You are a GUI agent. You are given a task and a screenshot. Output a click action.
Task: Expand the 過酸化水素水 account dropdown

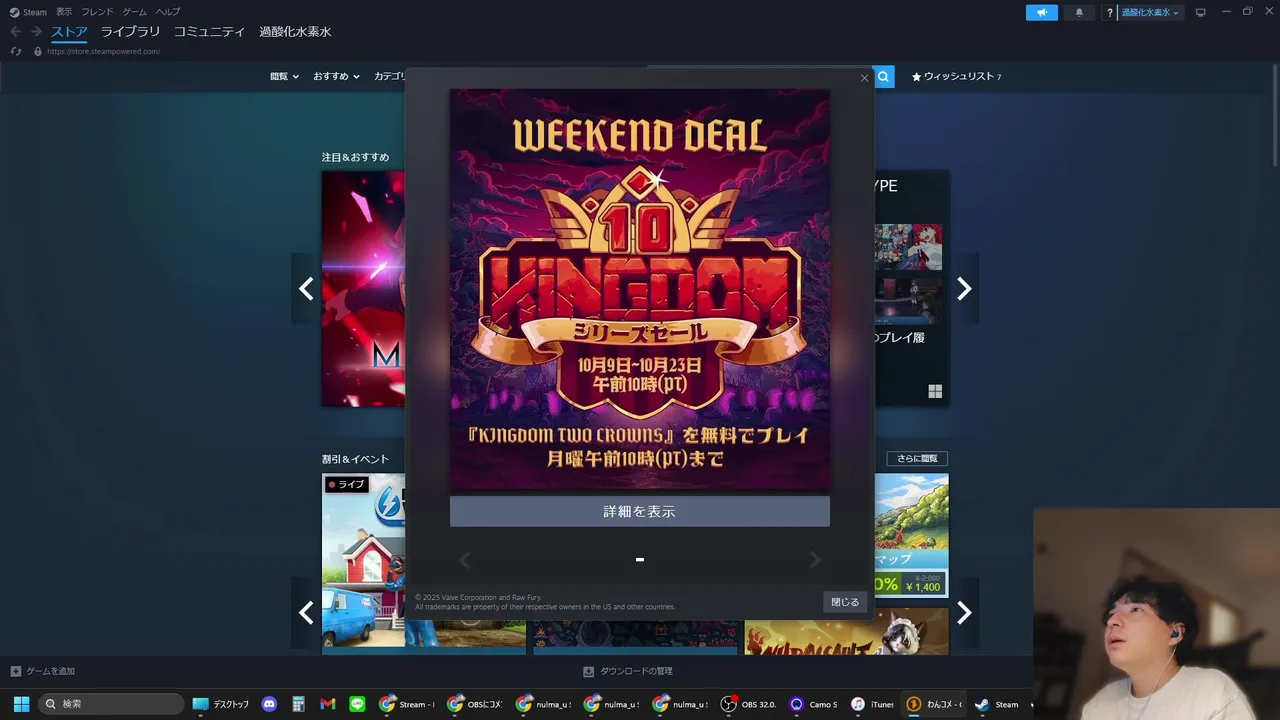(1151, 12)
